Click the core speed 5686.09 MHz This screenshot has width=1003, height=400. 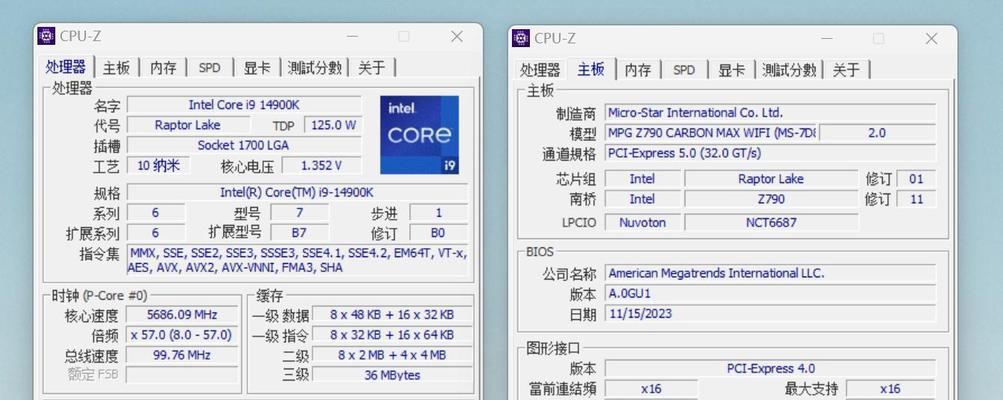(x=182, y=315)
